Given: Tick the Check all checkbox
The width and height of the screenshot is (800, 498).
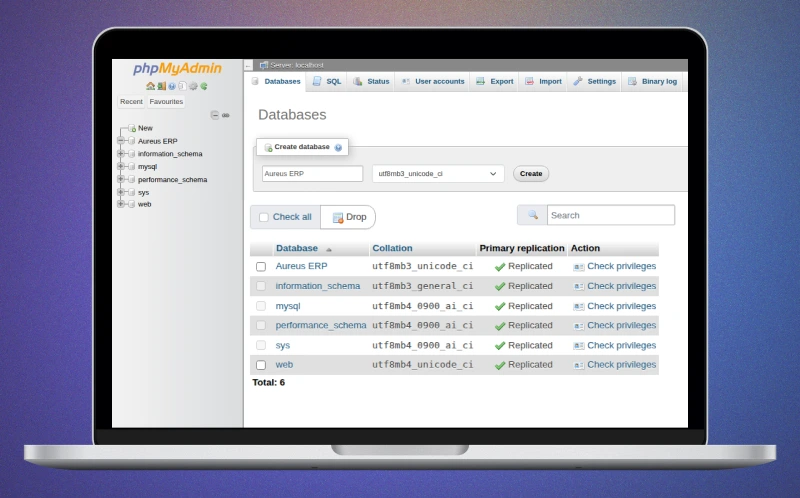Looking at the screenshot, I should 264,217.
